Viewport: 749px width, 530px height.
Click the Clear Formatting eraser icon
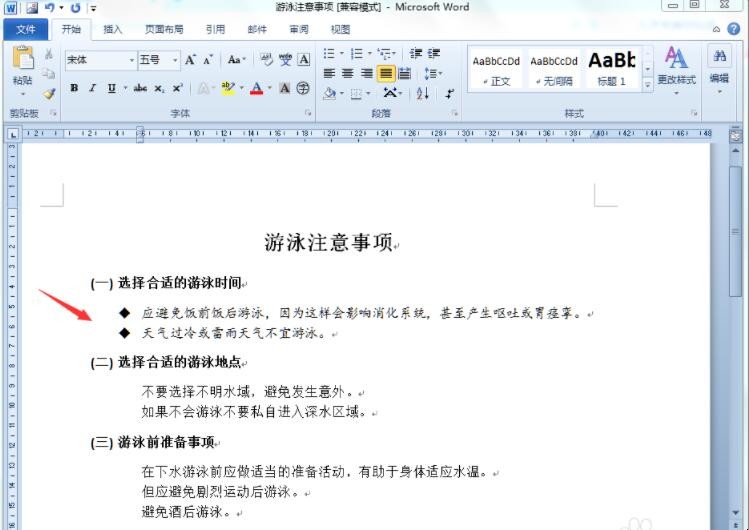pos(266,60)
